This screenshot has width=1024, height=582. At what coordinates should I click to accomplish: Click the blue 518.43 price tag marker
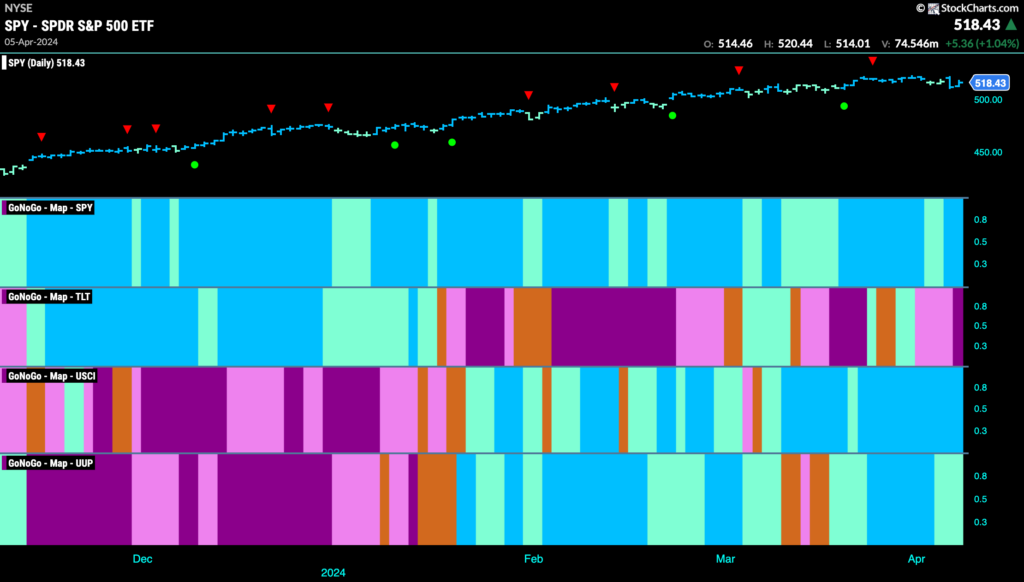pyautogui.click(x=990, y=83)
